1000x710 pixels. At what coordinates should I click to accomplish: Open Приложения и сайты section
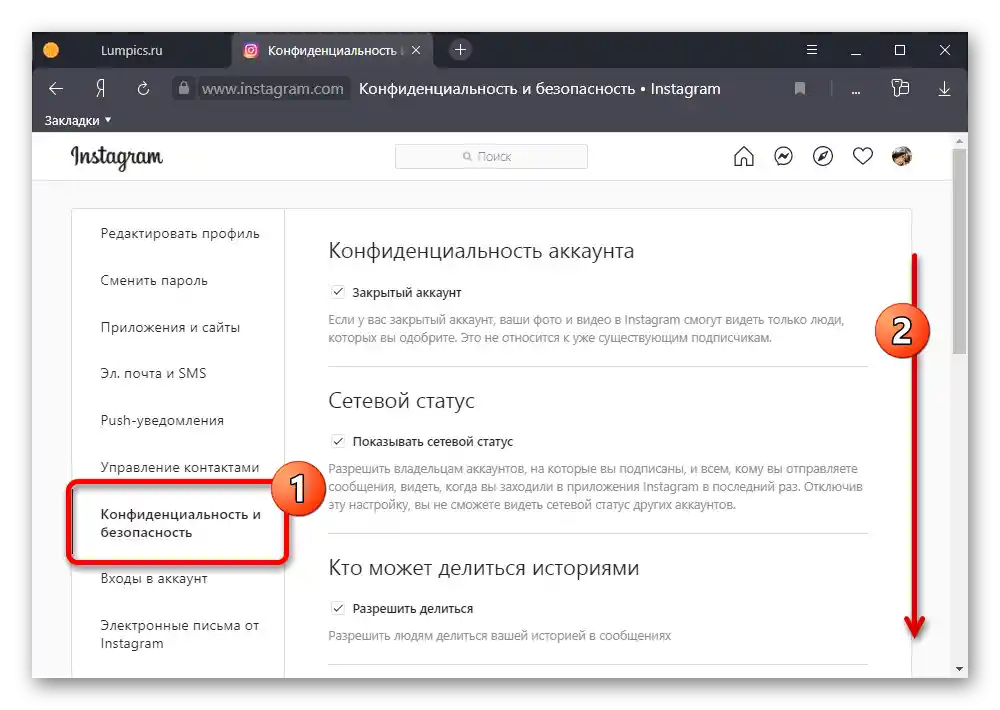coord(170,327)
